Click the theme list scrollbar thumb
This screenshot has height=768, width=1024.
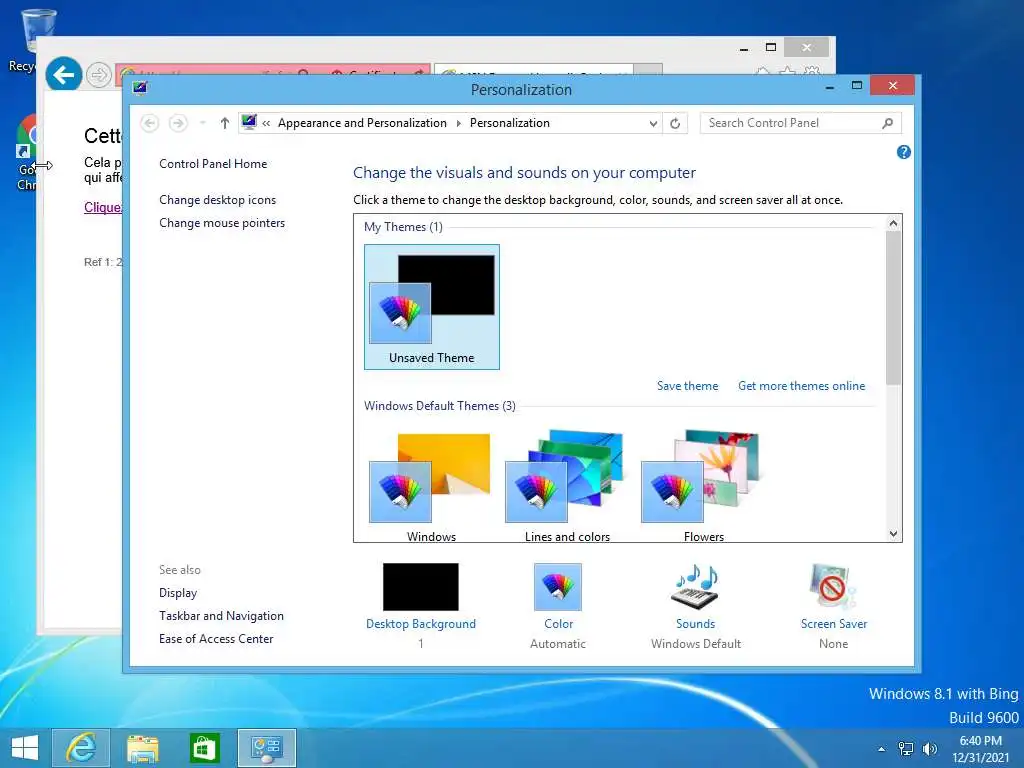(893, 308)
